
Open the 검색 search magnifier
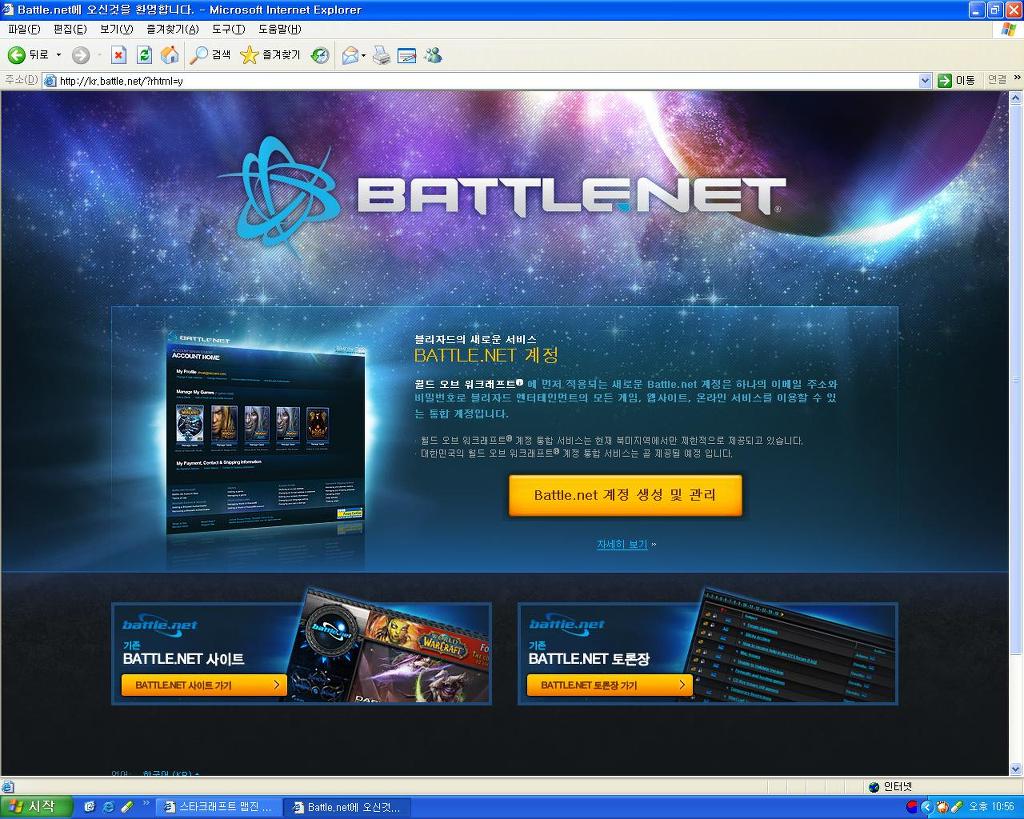pos(210,56)
